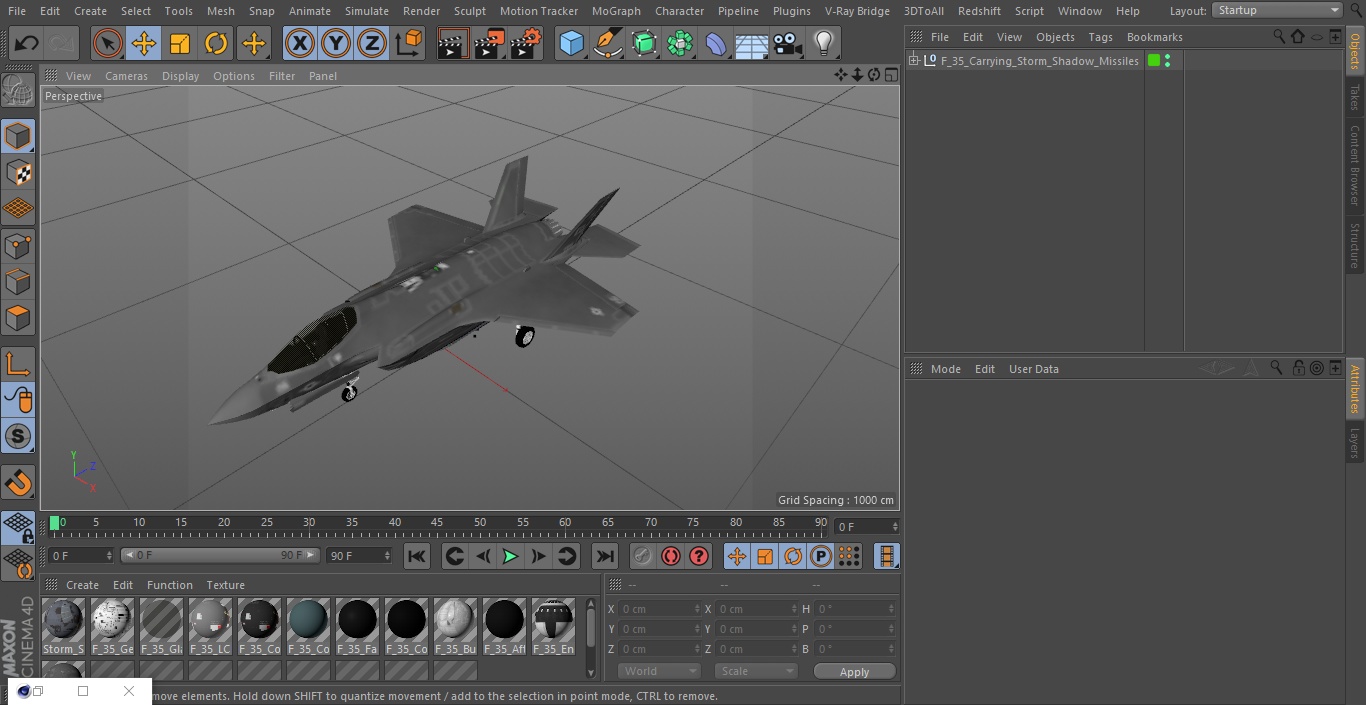Click the X position input field
Image resolution: width=1366 pixels, height=705 pixels.
[659, 609]
